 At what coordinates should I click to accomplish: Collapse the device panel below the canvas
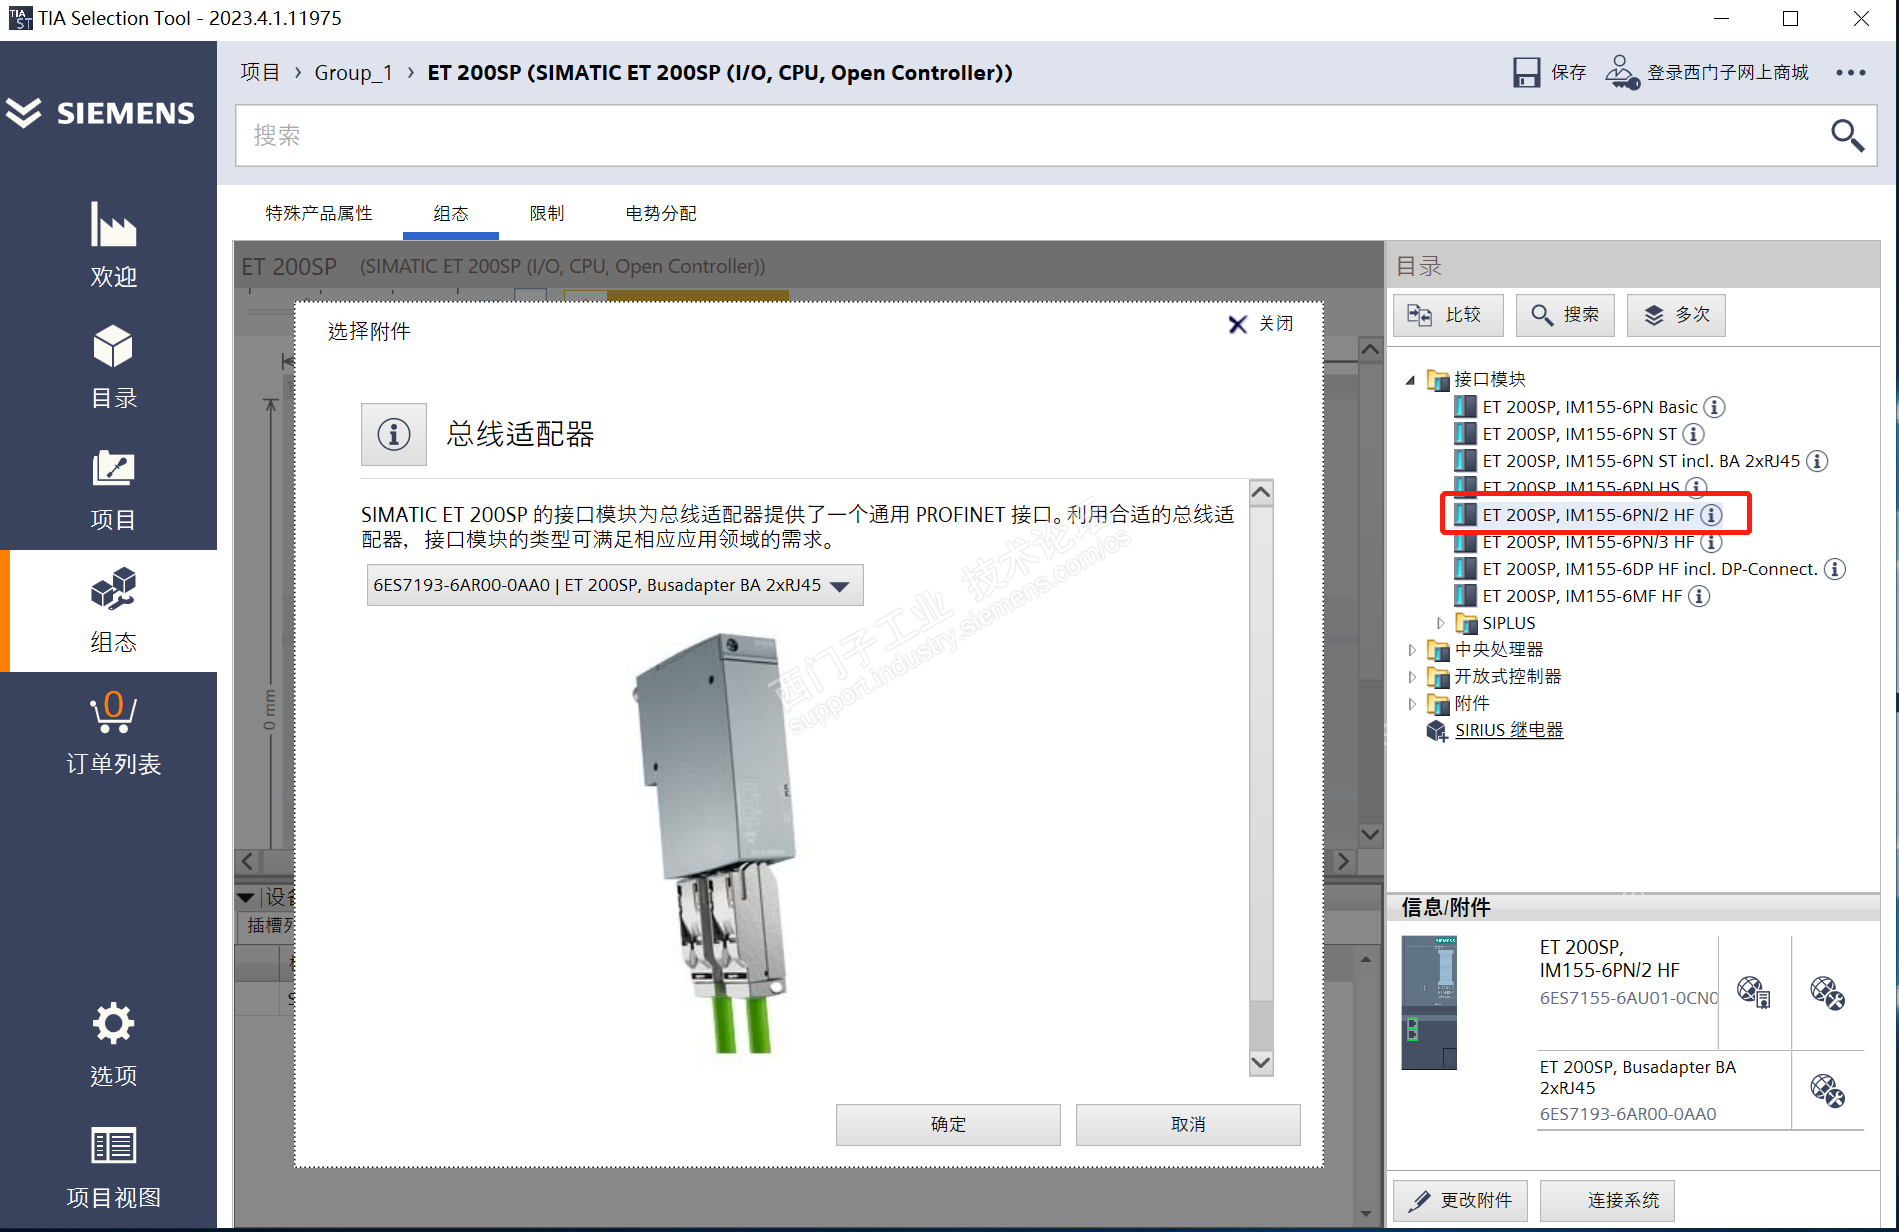click(246, 897)
